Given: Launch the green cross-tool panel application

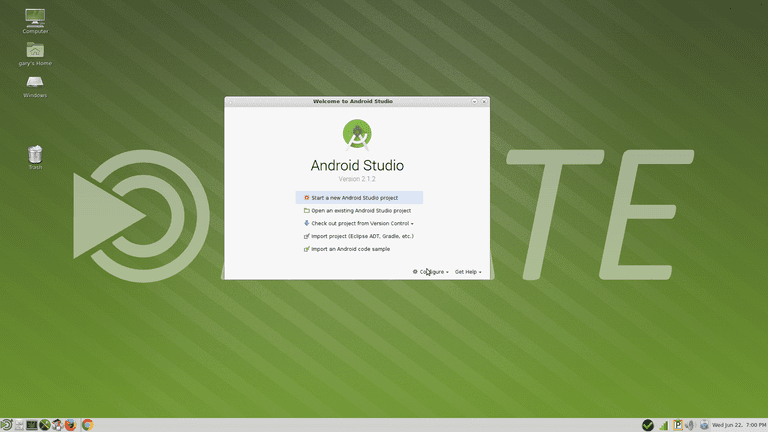Looking at the screenshot, I should pos(45,425).
